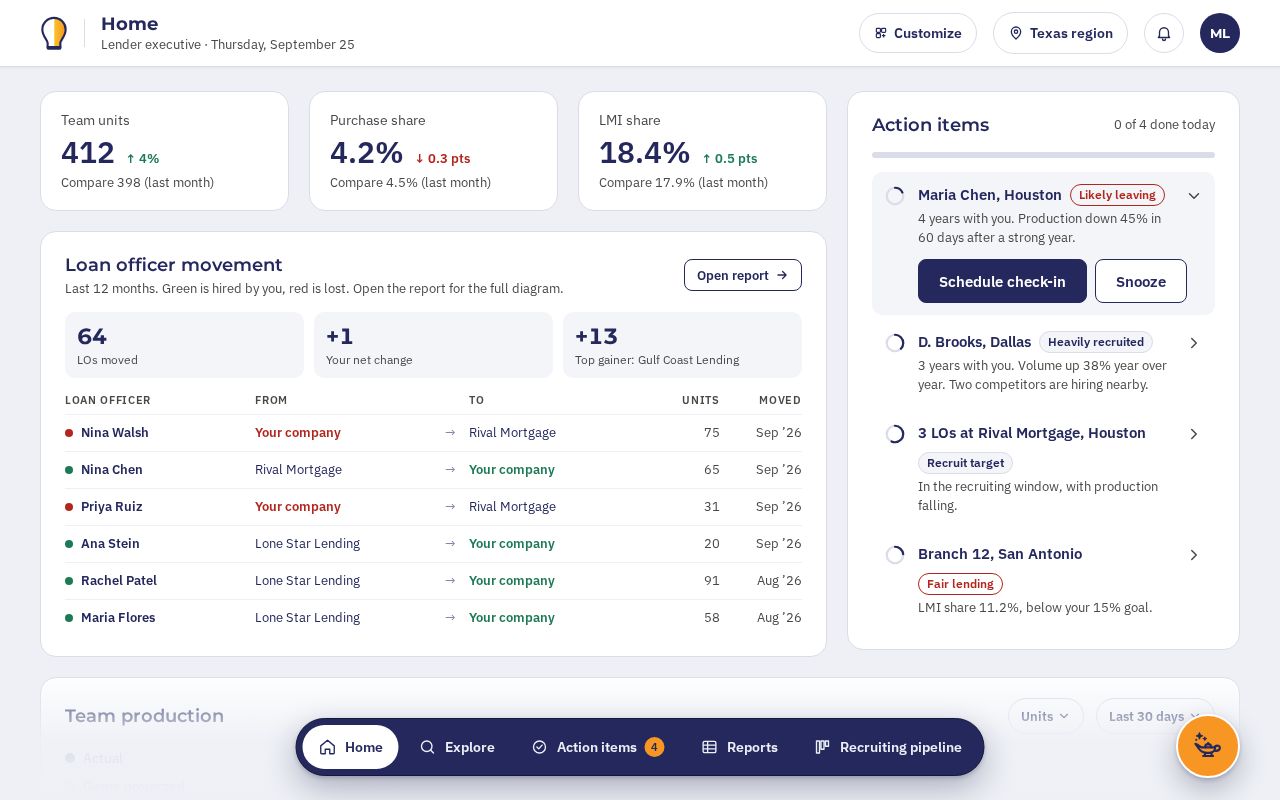
Task: Open the Purchase share card
Action: pos(433,151)
